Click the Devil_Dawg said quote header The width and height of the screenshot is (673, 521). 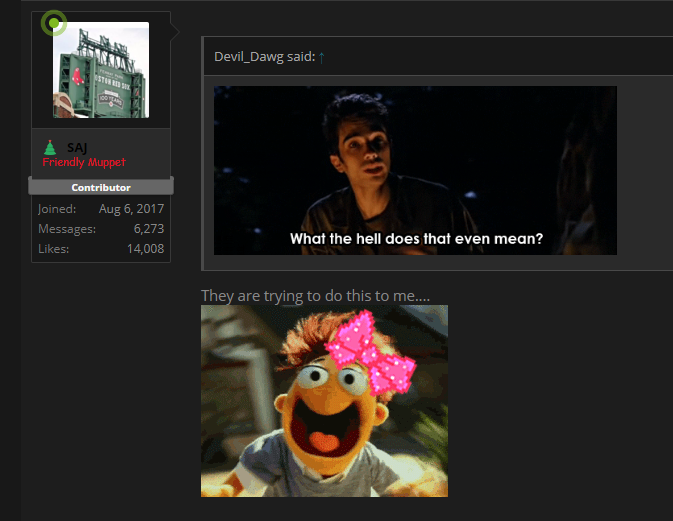pos(264,57)
